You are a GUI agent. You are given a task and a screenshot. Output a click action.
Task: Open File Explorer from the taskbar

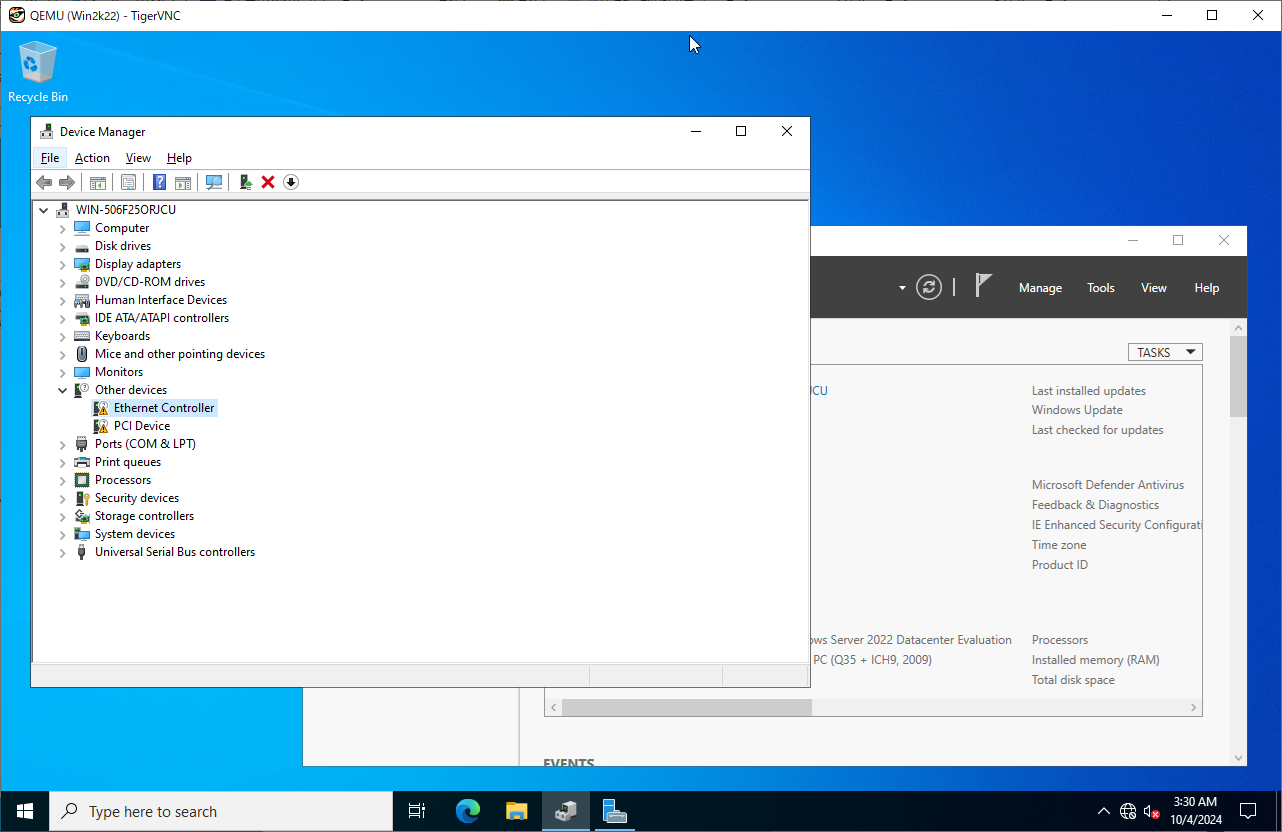coord(516,811)
